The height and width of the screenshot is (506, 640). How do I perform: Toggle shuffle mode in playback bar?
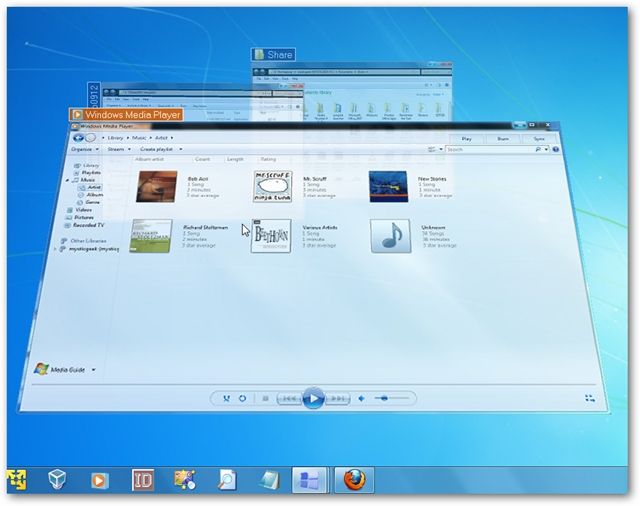tap(226, 398)
